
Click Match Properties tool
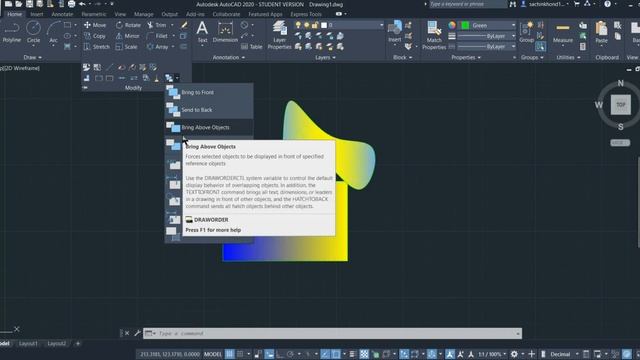pos(434,36)
